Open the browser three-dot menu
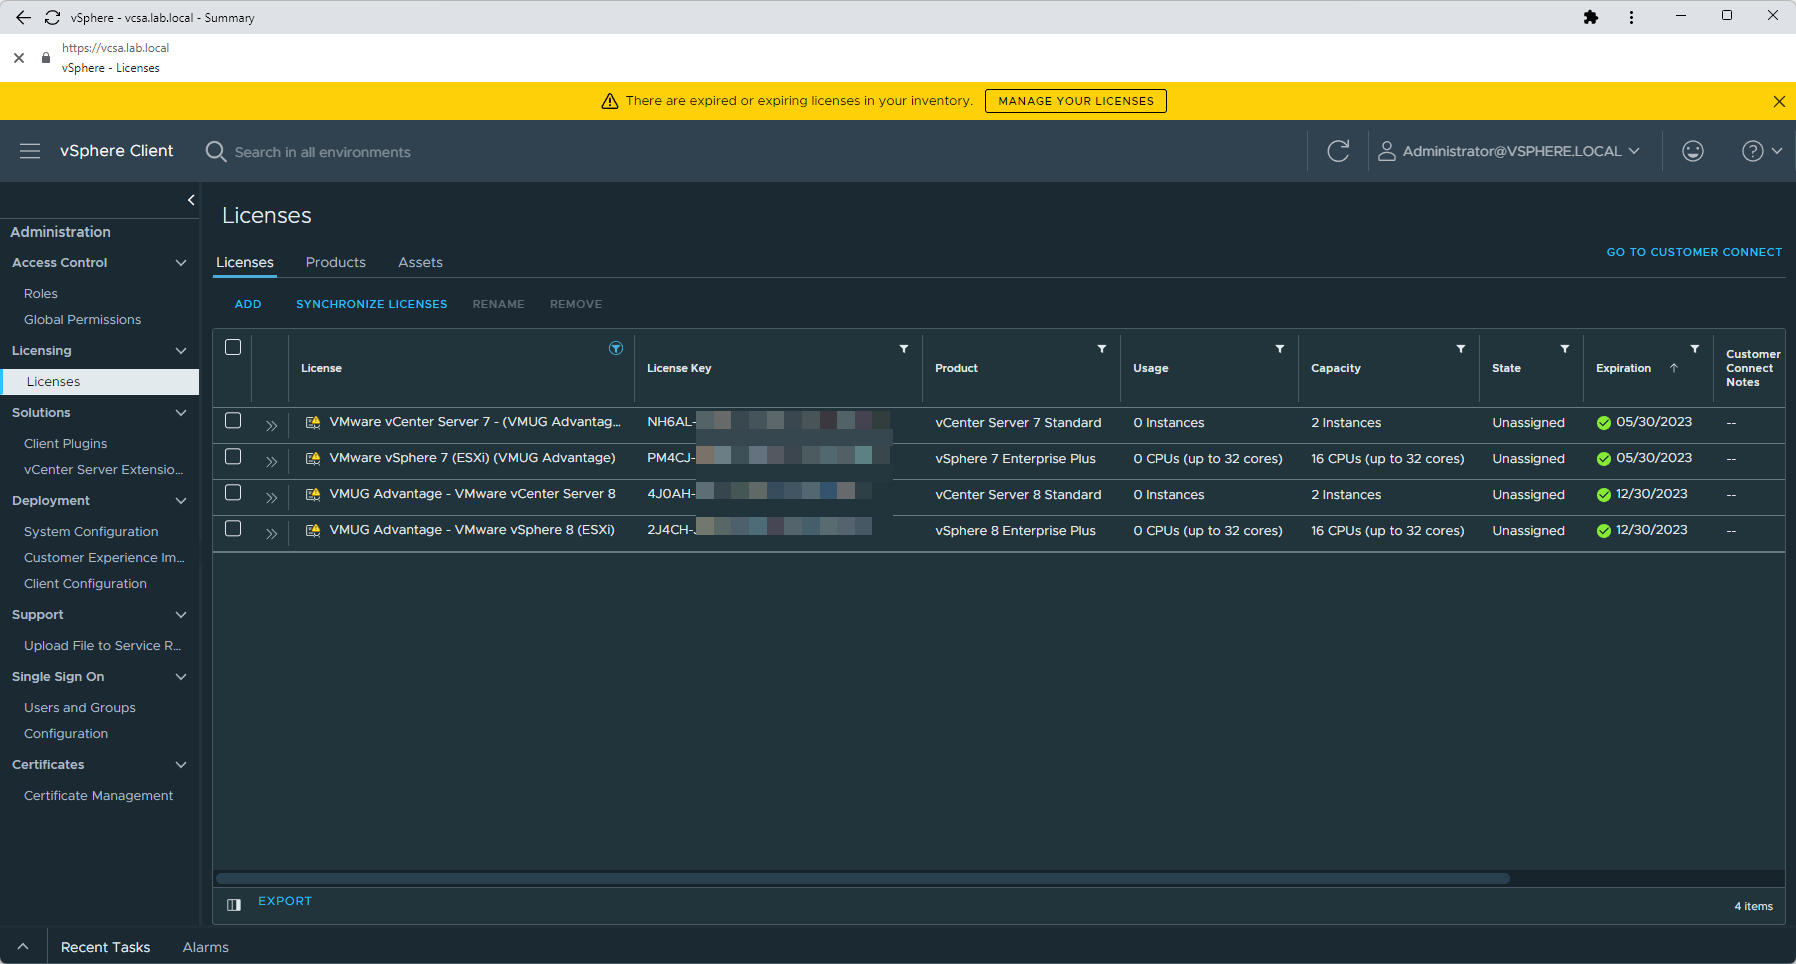This screenshot has width=1796, height=964. click(x=1631, y=17)
